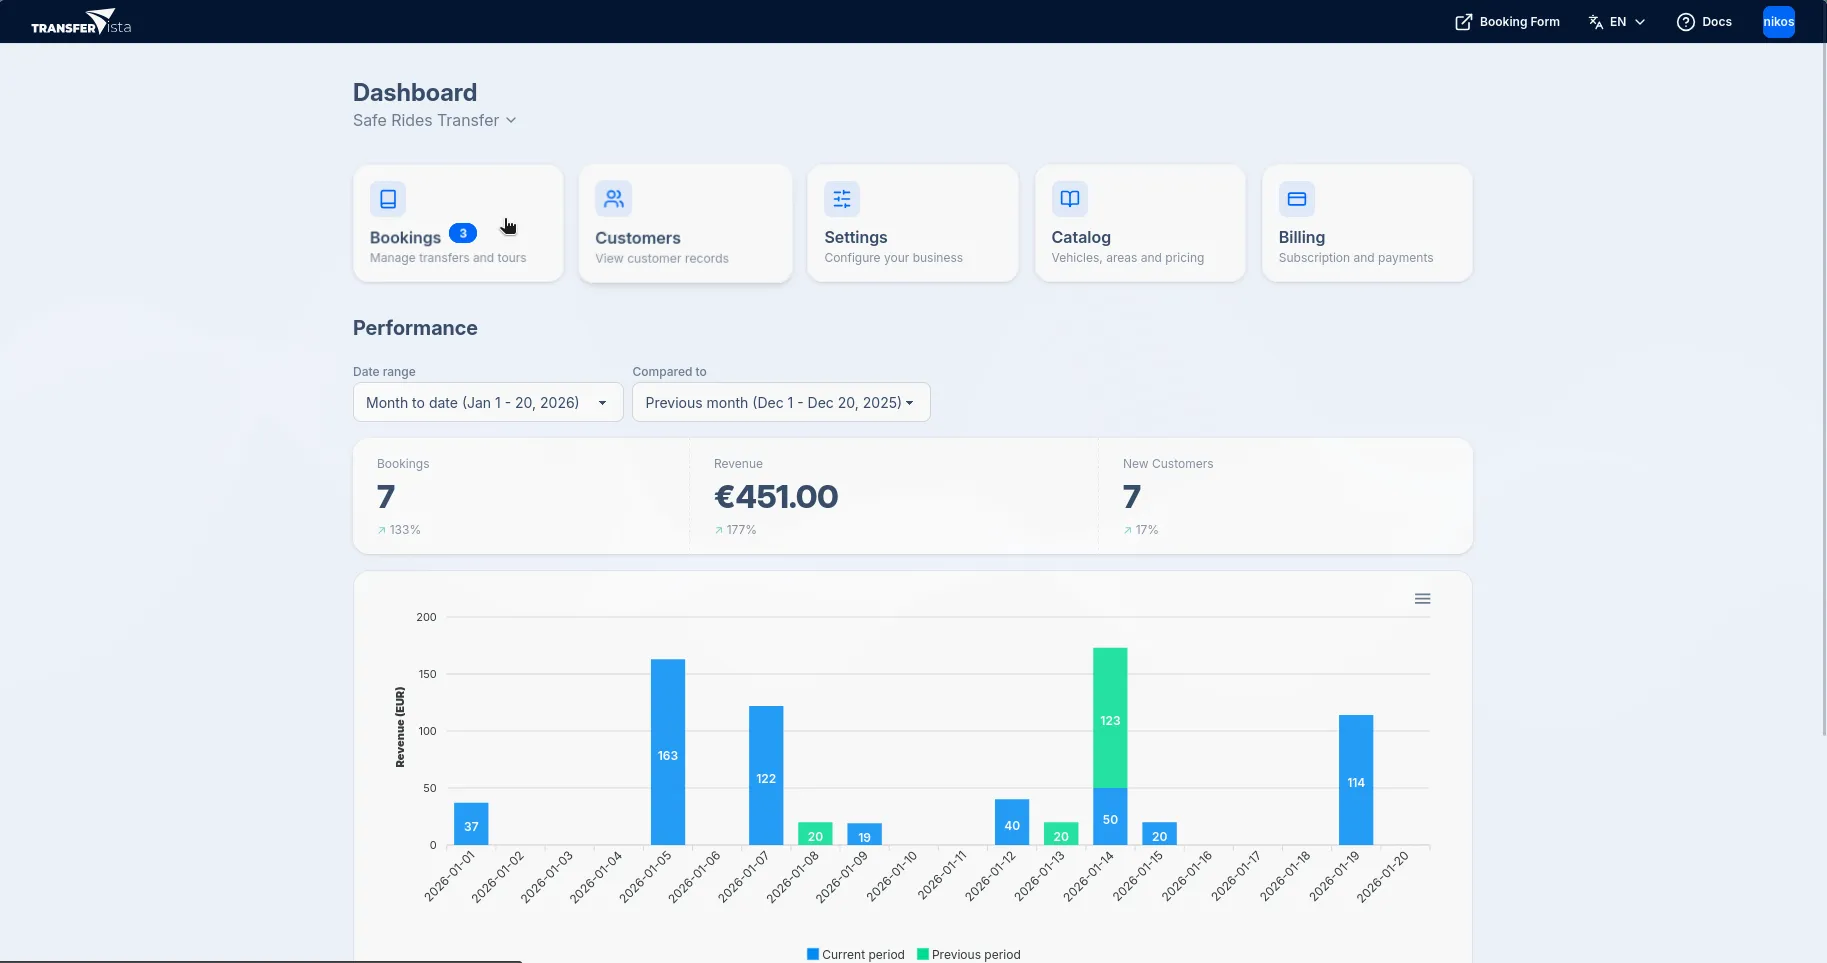Select the Bookings book icon
The image size is (1827, 963).
388,198
